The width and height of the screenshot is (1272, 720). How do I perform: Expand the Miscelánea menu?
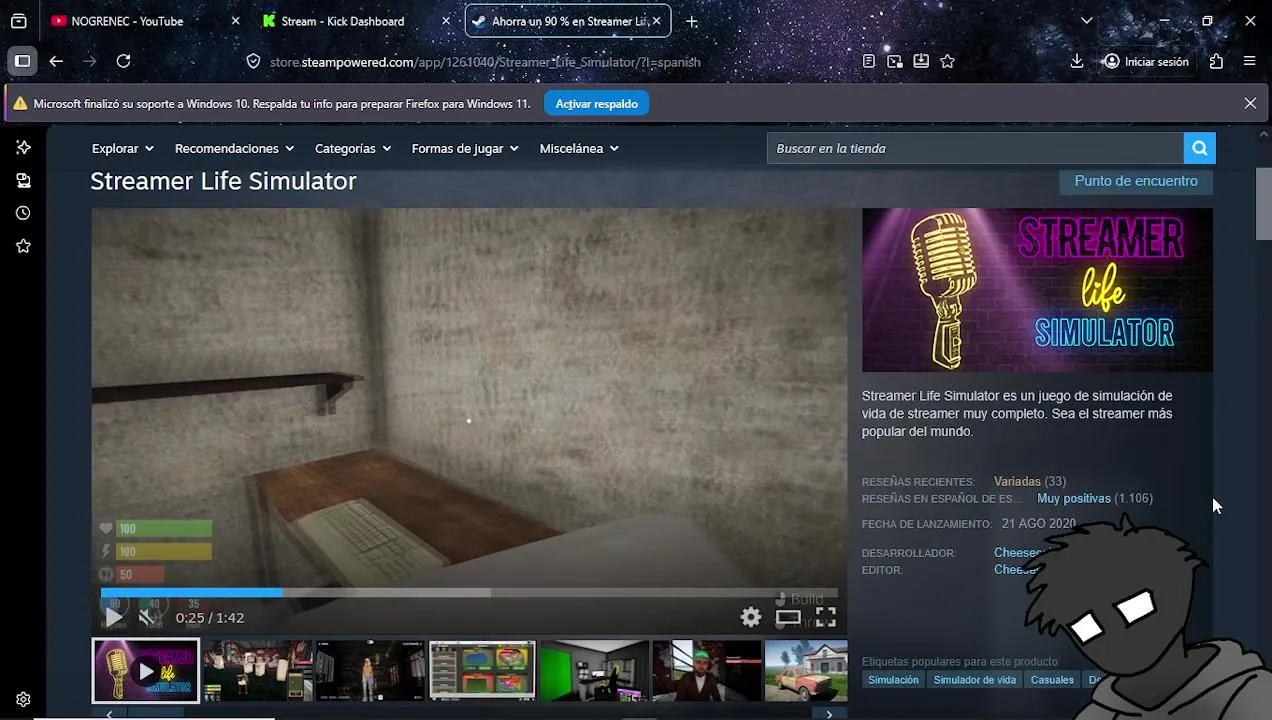579,148
